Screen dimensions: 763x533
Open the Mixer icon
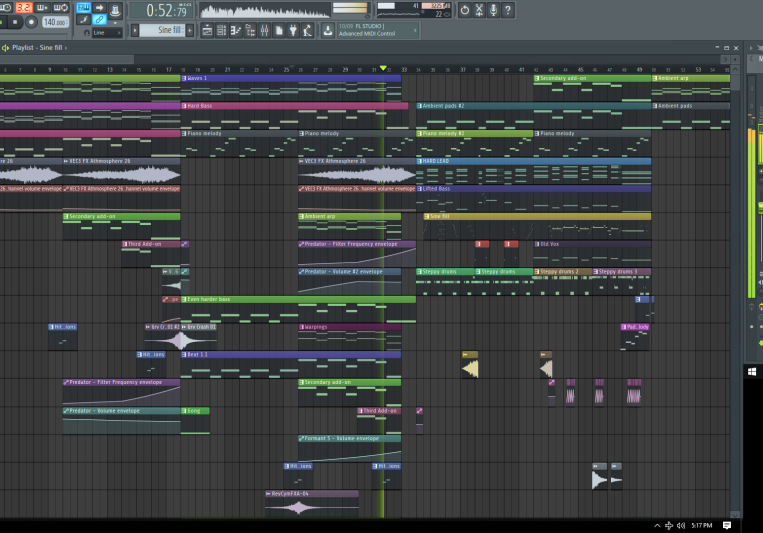pos(264,31)
